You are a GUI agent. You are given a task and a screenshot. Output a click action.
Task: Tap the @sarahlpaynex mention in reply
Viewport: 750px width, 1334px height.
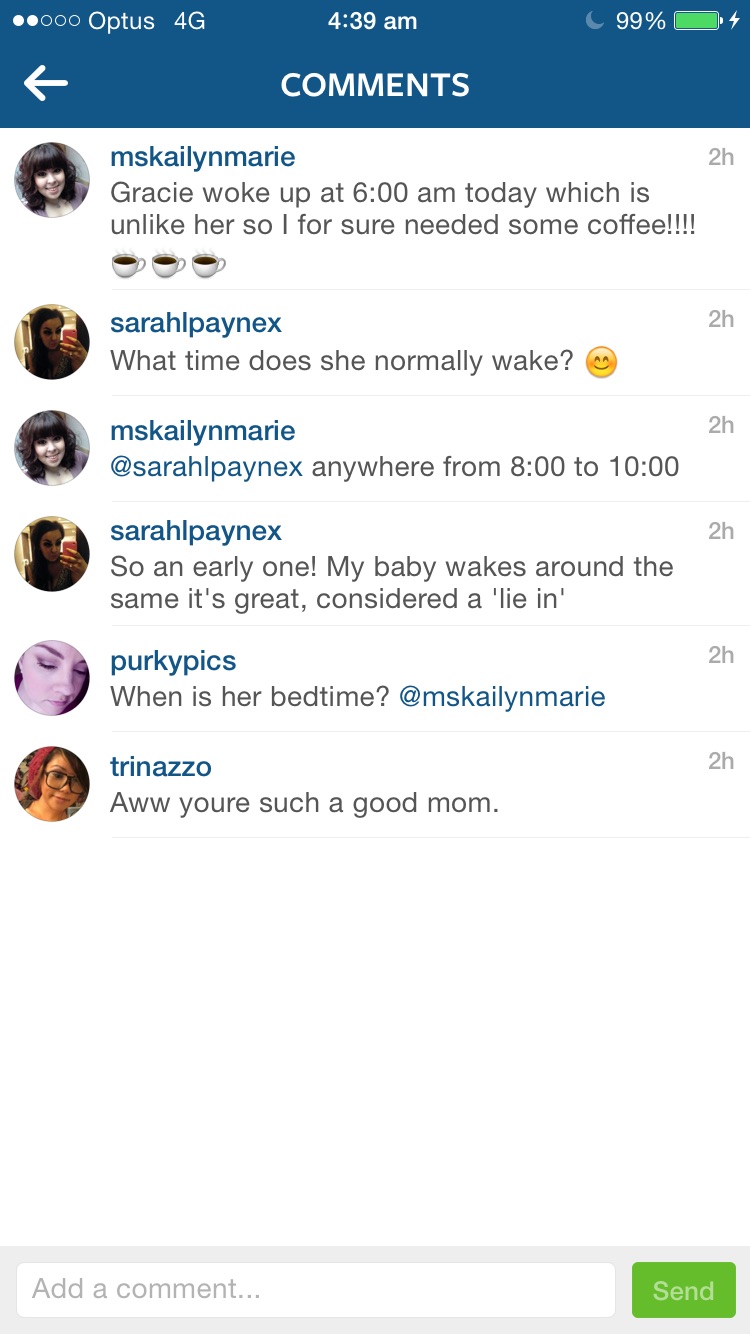[206, 467]
